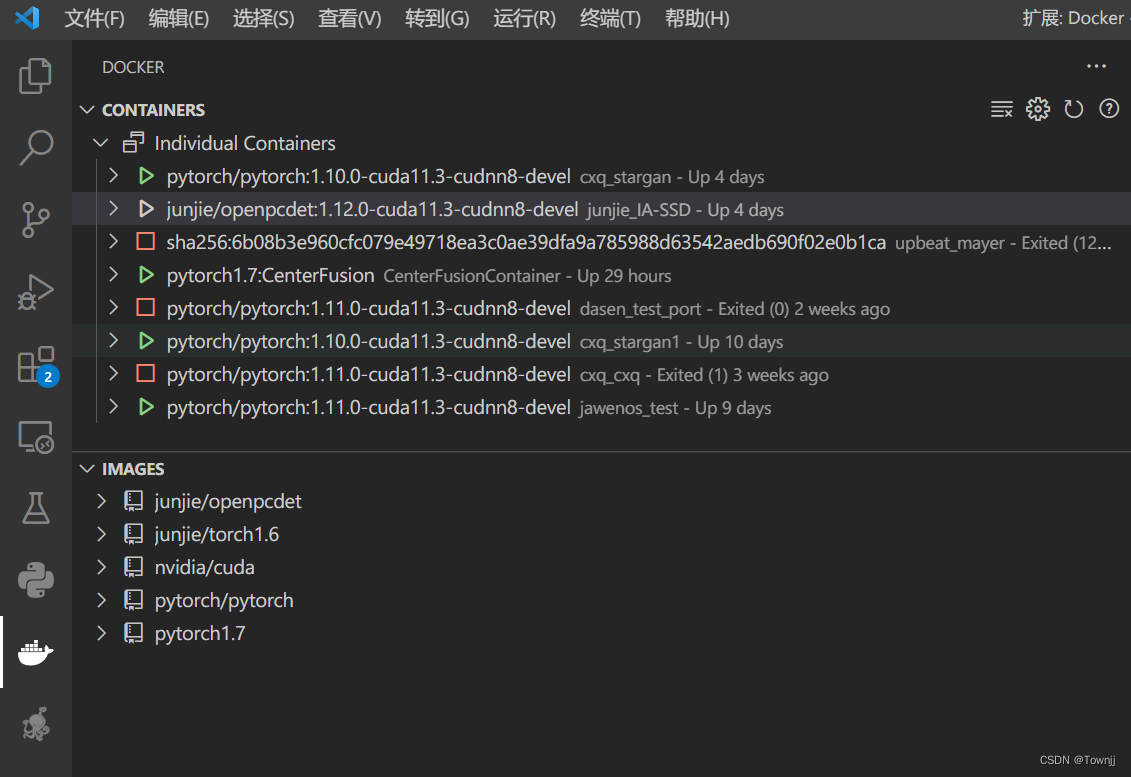Image resolution: width=1131 pixels, height=777 pixels.
Task: Open the Run and Debug view
Action: [x=35, y=292]
